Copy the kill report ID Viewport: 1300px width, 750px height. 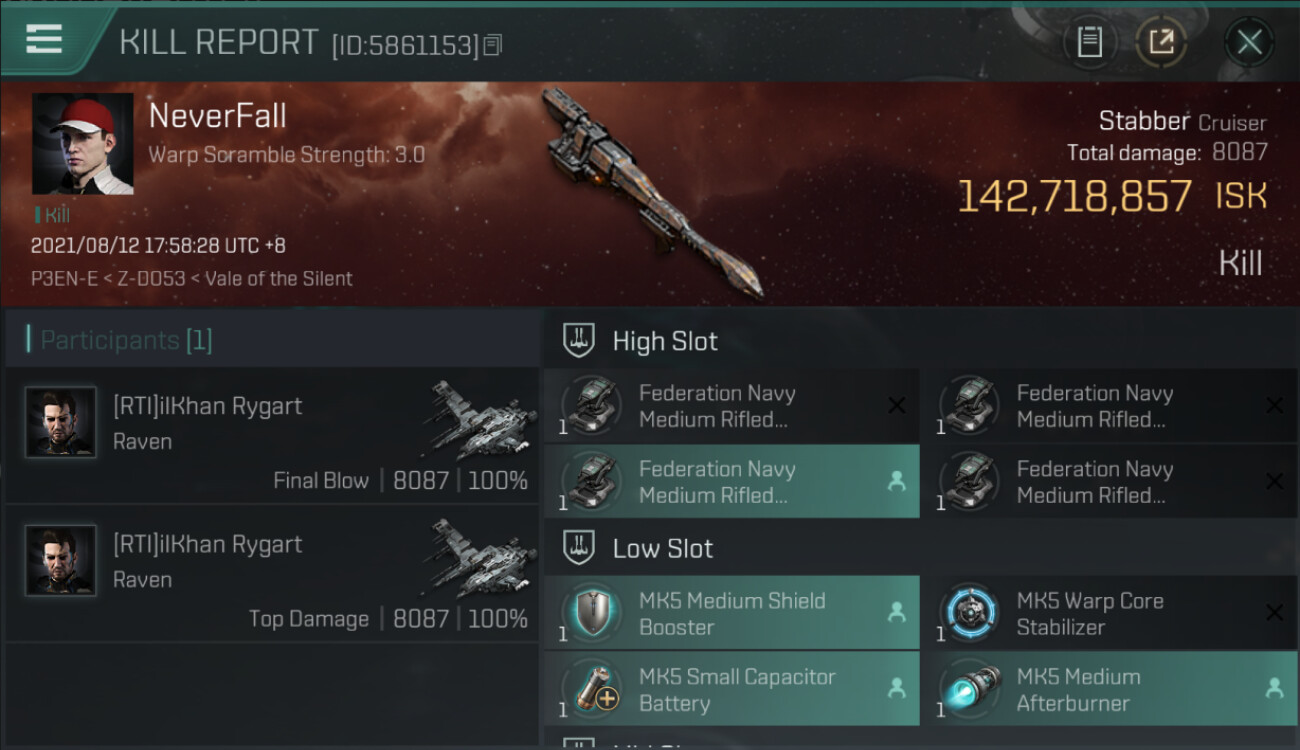pos(492,45)
